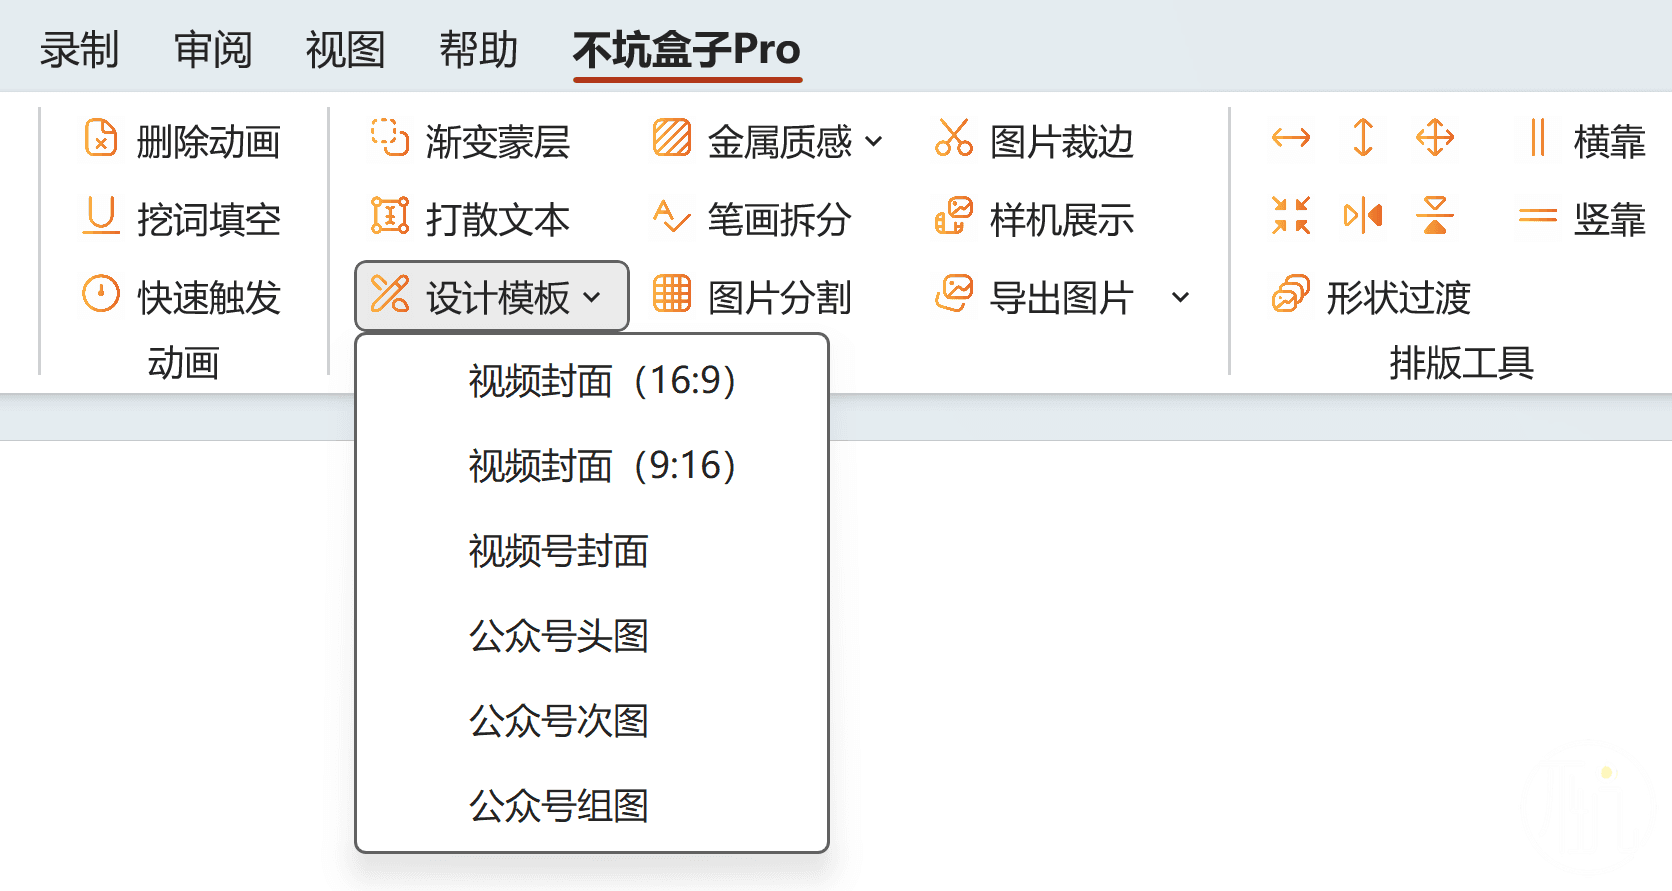Click the vertical stretch arrow icon
Viewport: 1672px width, 891px height.
click(x=1363, y=138)
